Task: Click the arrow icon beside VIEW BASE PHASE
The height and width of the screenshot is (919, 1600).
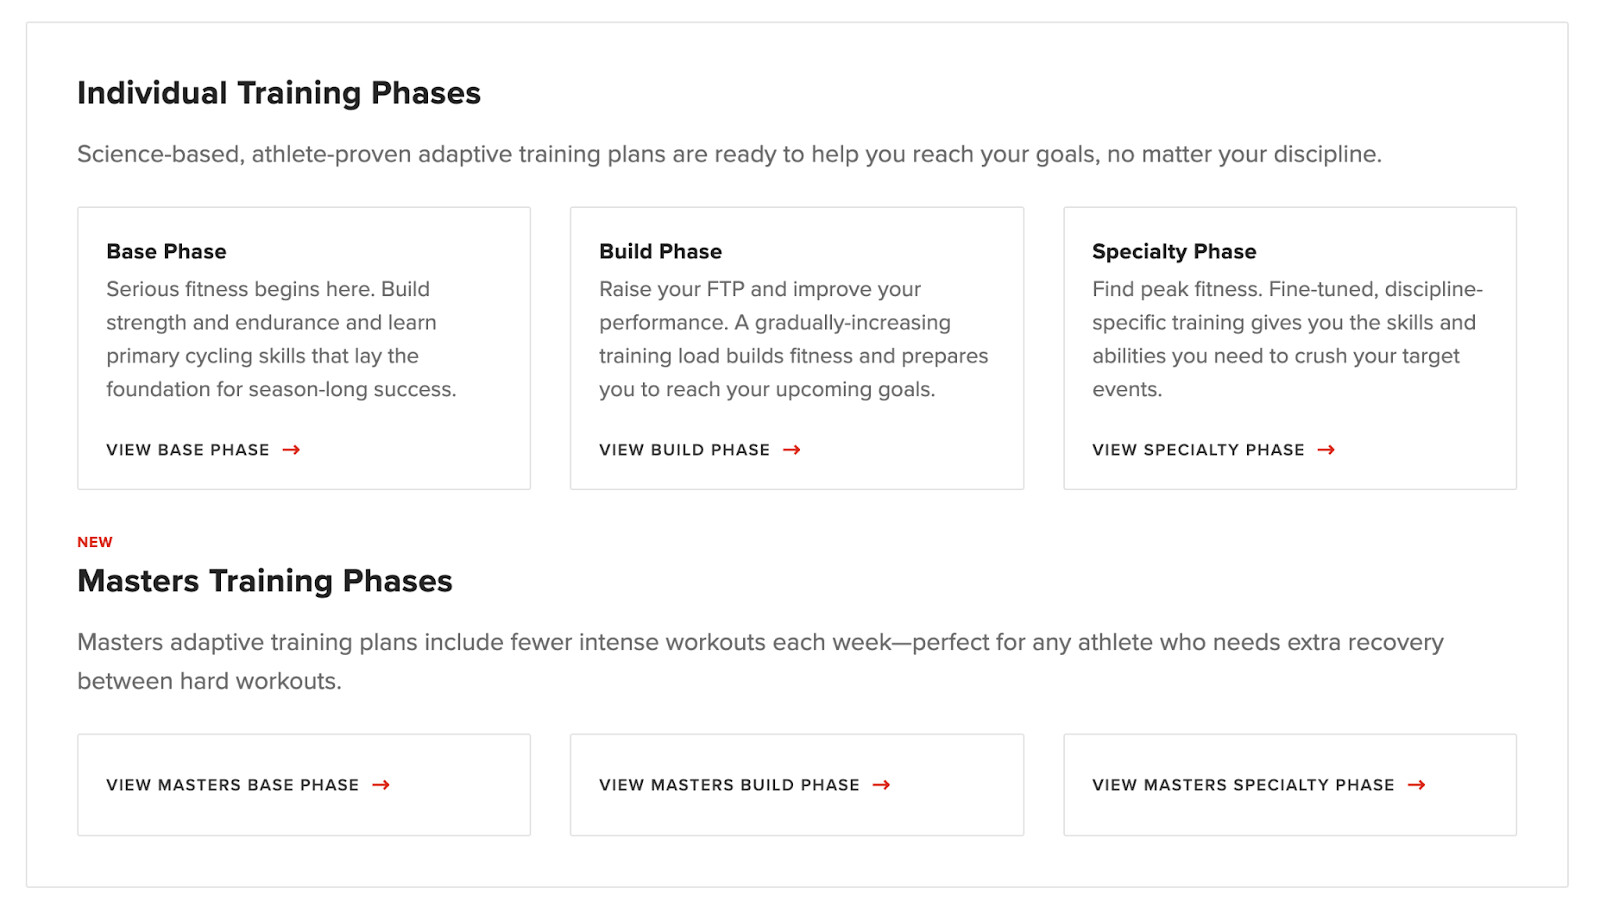Action: click(292, 450)
